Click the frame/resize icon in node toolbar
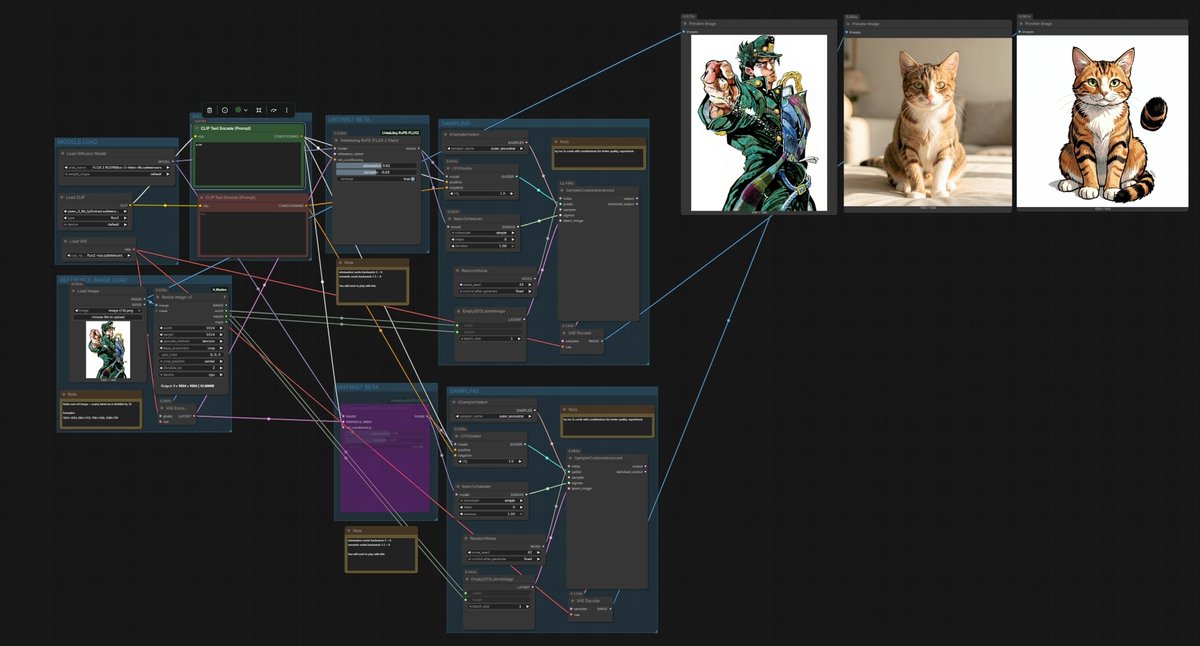 click(258, 110)
